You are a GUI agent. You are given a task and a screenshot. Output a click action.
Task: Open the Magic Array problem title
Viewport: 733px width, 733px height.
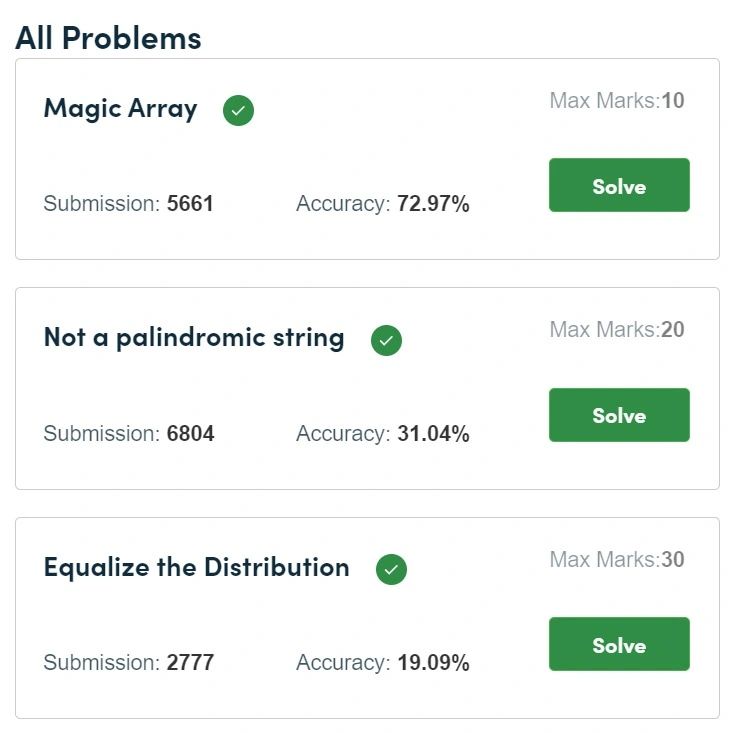(121, 109)
